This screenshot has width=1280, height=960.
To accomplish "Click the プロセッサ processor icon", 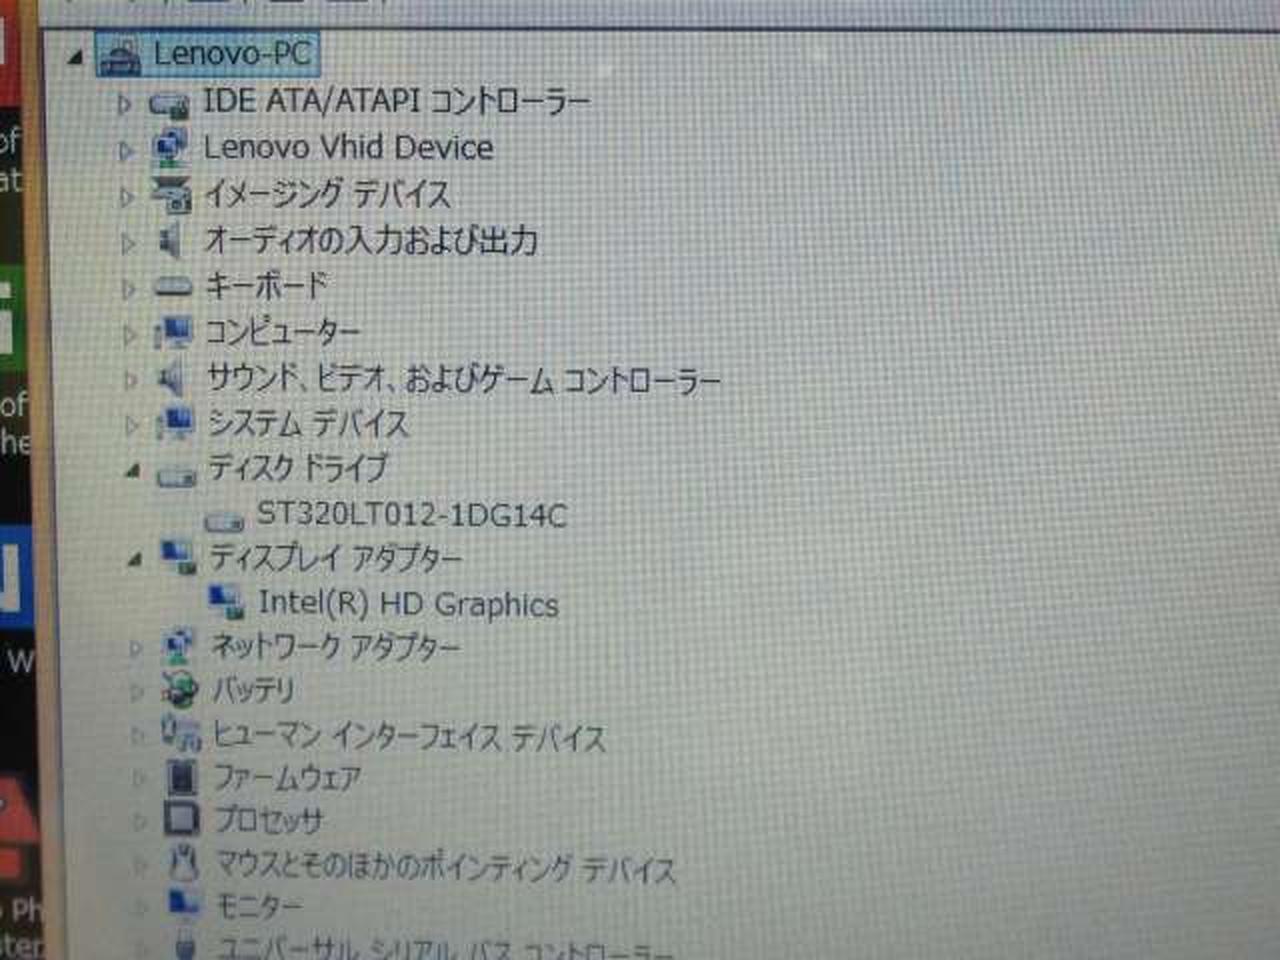I will coord(181,819).
